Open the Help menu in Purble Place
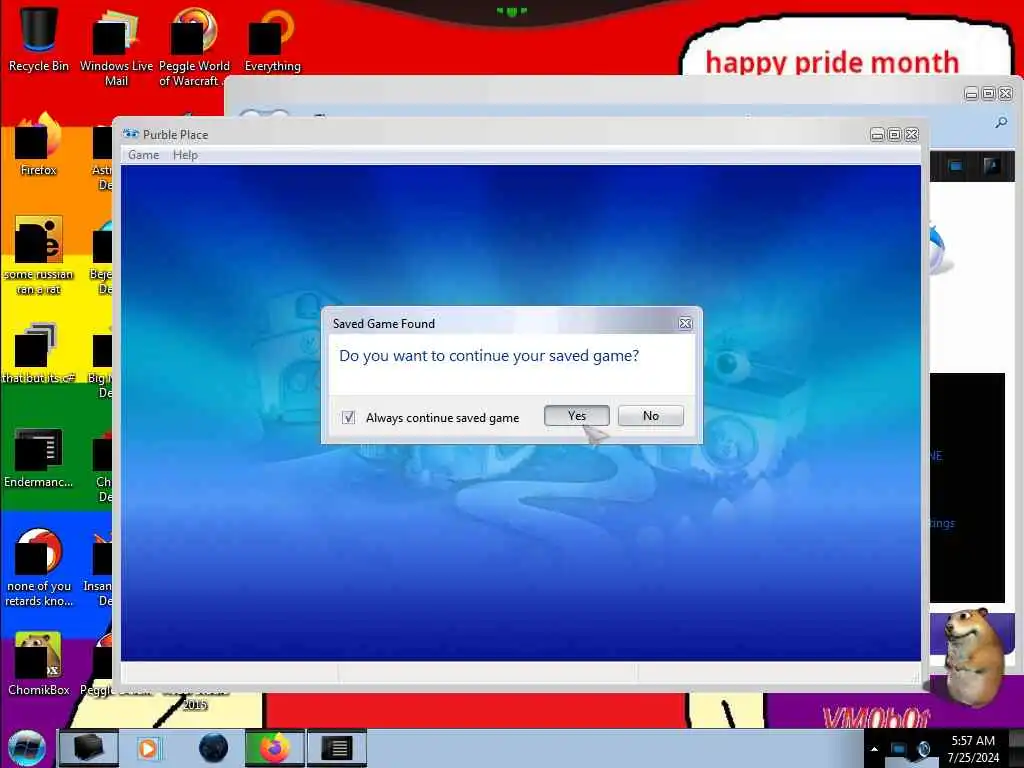Image resolution: width=1024 pixels, height=768 pixels. coord(185,155)
